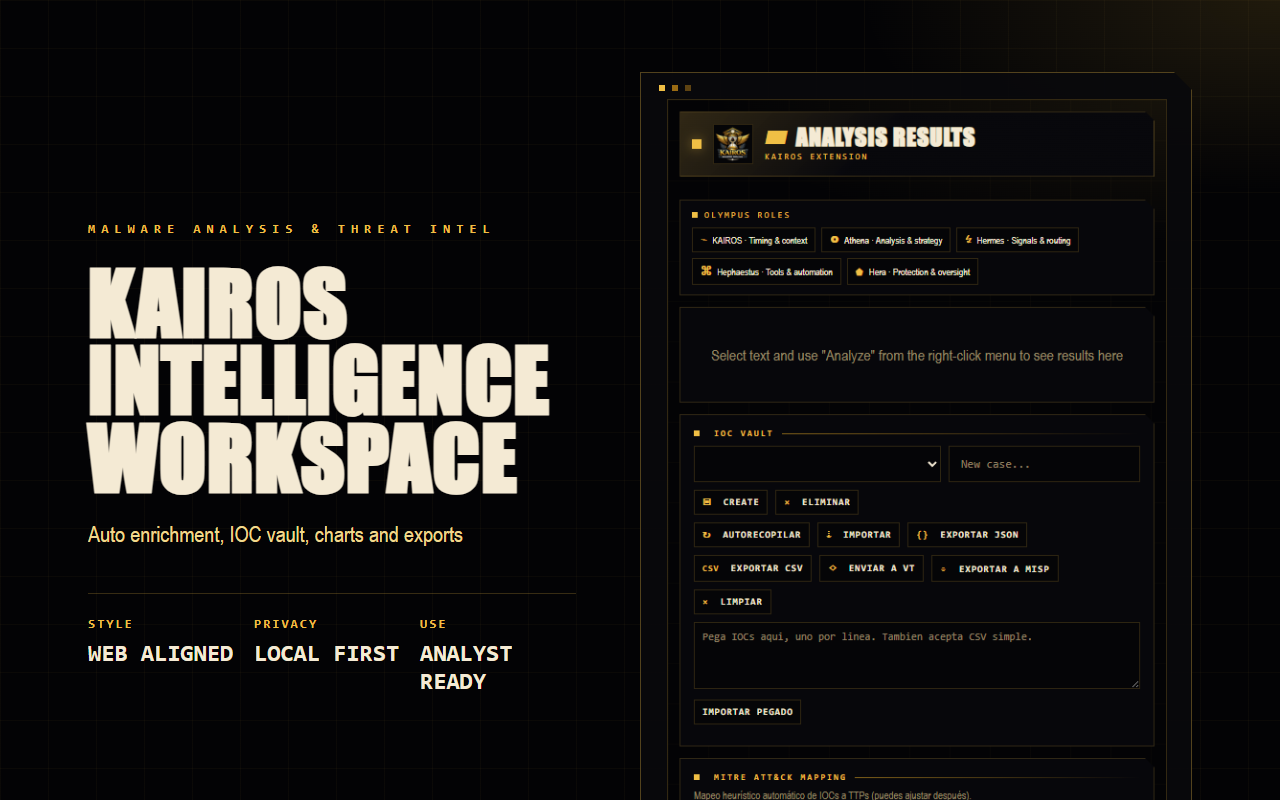Focus the Pega IOCs aquí textarea
The height and width of the screenshot is (800, 1280).
917,656
